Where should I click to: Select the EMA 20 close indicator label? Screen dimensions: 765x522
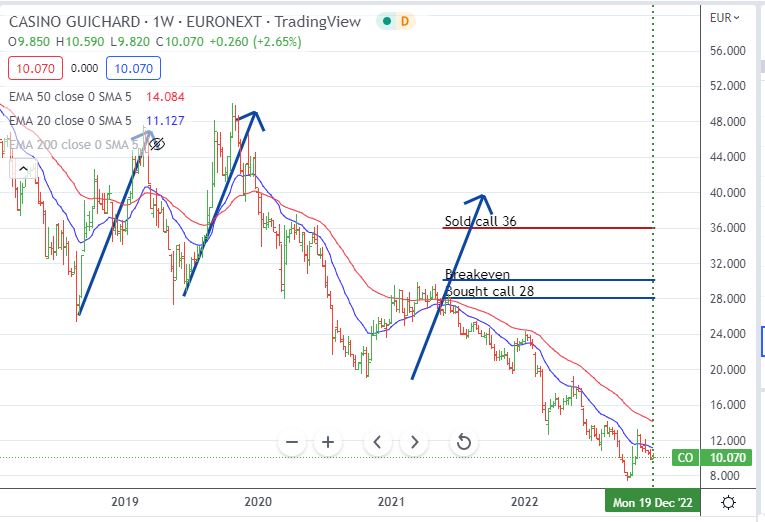click(x=70, y=120)
